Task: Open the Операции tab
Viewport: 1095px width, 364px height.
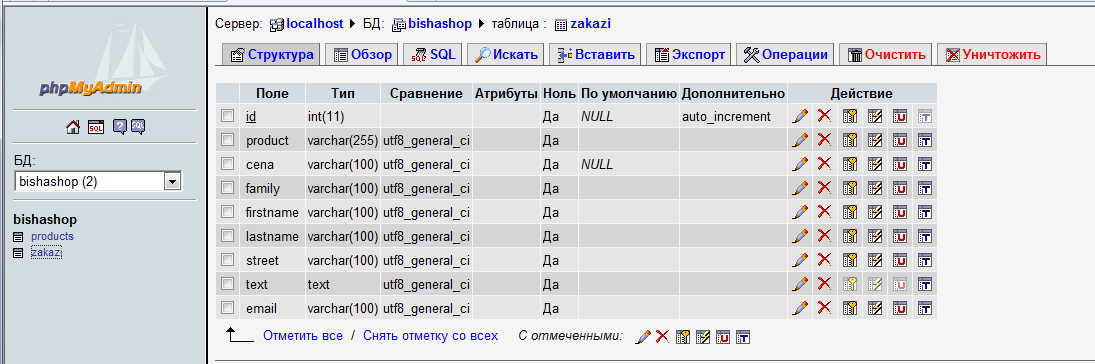Action: click(x=786, y=54)
